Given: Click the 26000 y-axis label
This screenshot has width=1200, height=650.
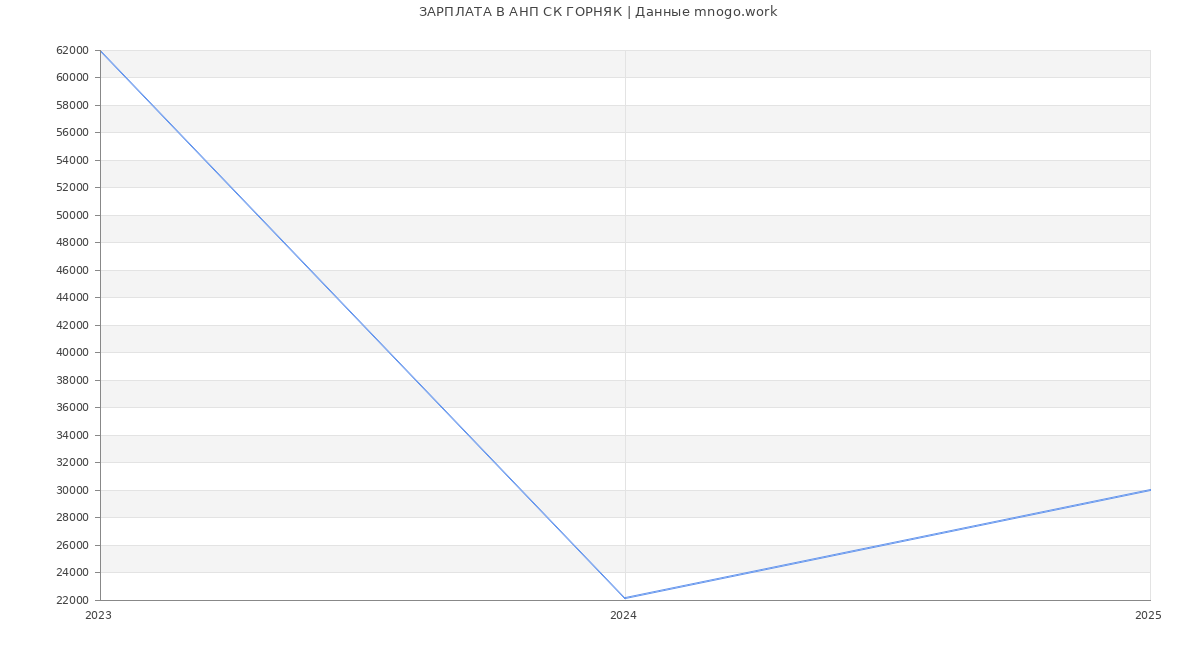Looking at the screenshot, I should 72,545.
